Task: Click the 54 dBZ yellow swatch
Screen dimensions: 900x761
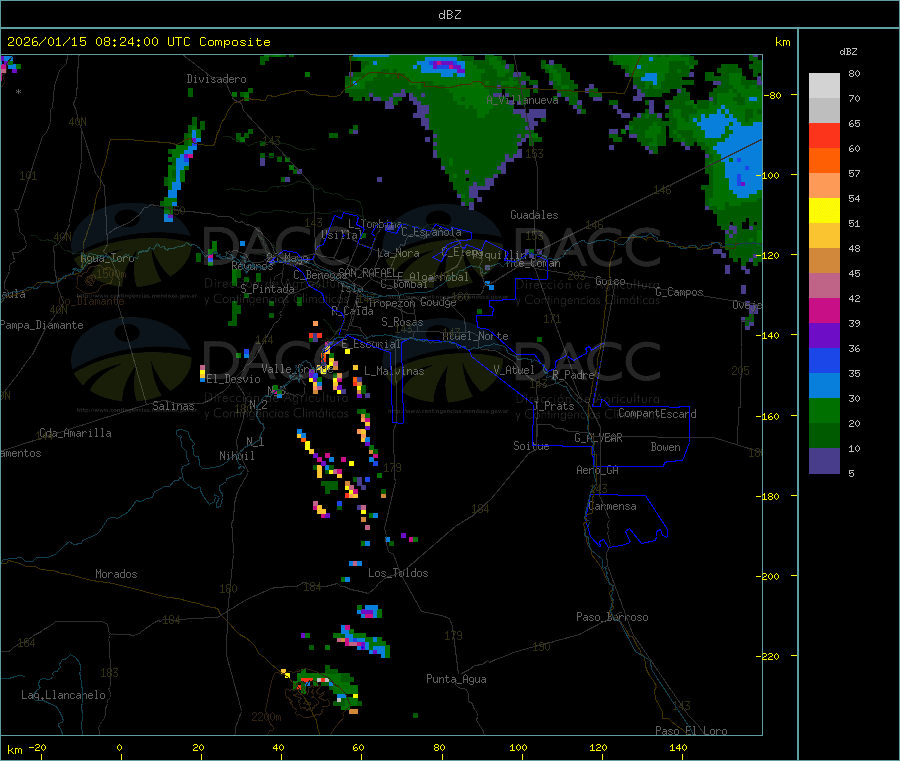Action: (824, 211)
